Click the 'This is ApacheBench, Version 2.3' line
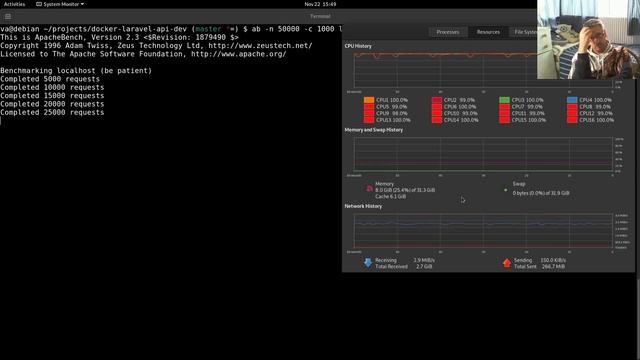The height and width of the screenshot is (360, 640). click(119, 37)
